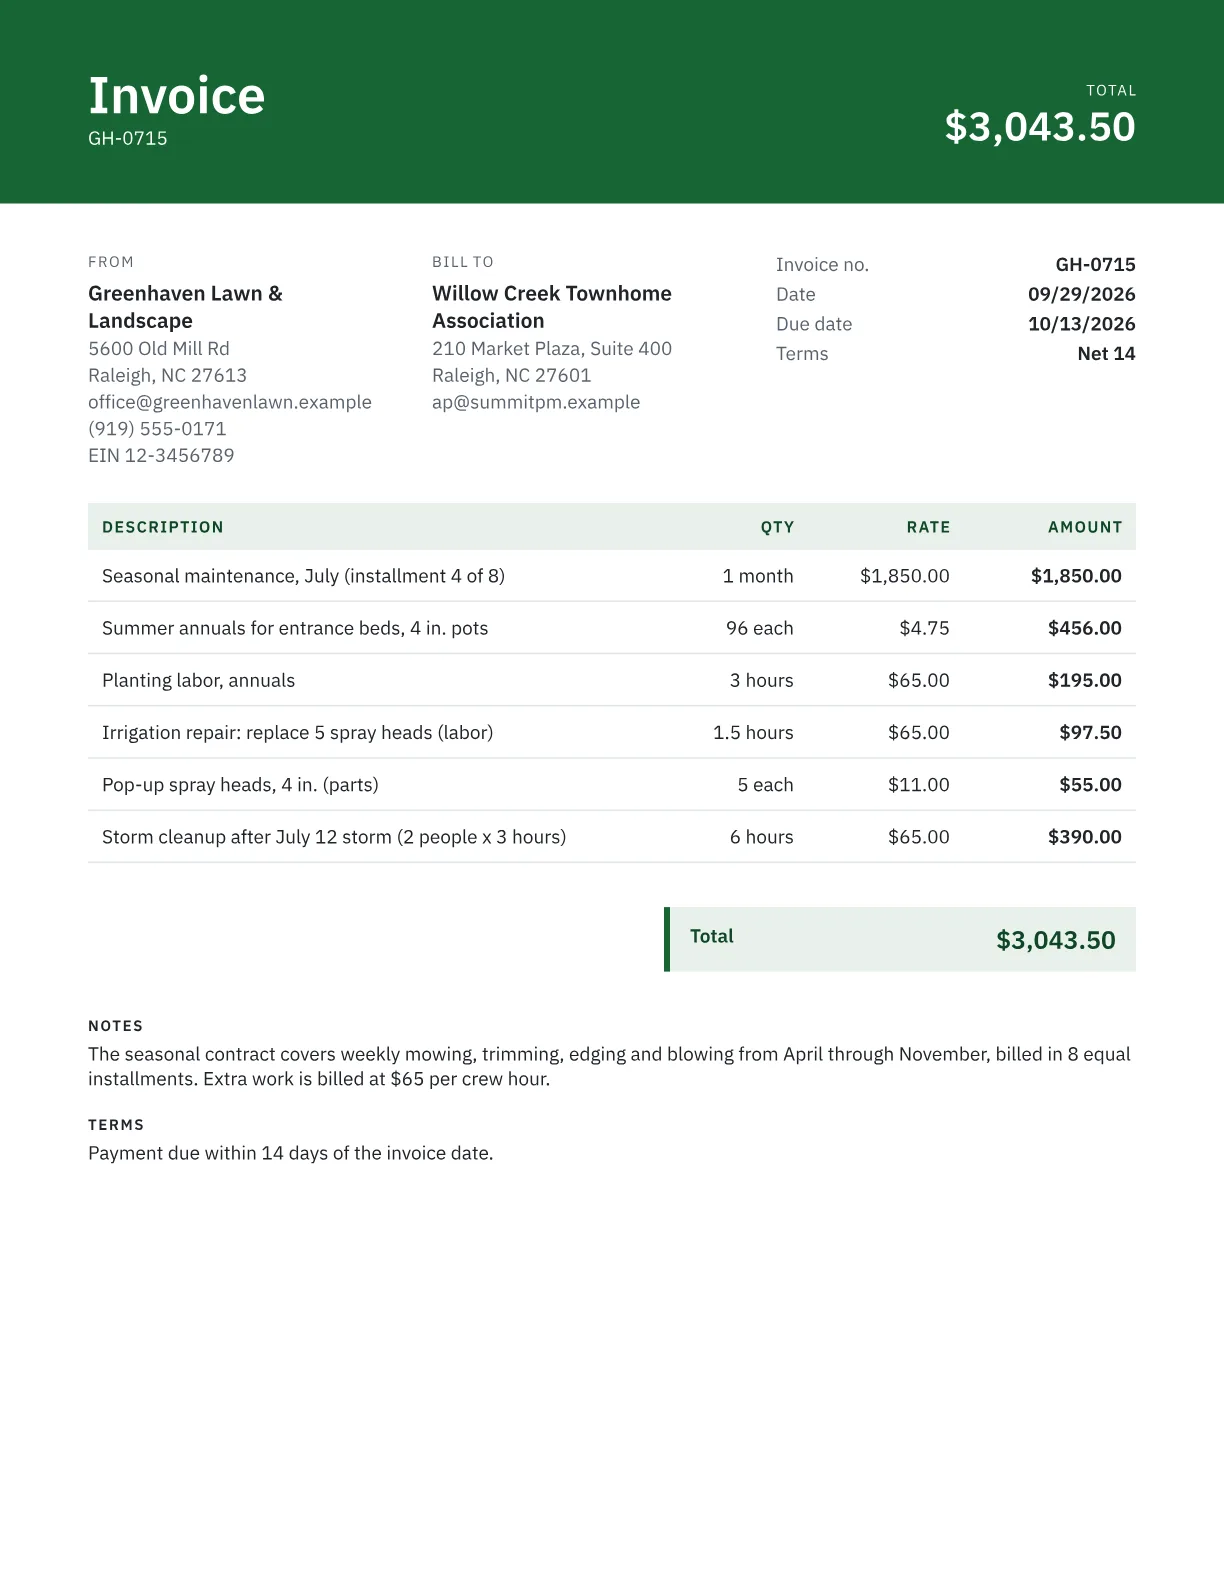The height and width of the screenshot is (1584, 1224).
Task: Select Willow Creek Townhome Association name
Action: coord(552,307)
